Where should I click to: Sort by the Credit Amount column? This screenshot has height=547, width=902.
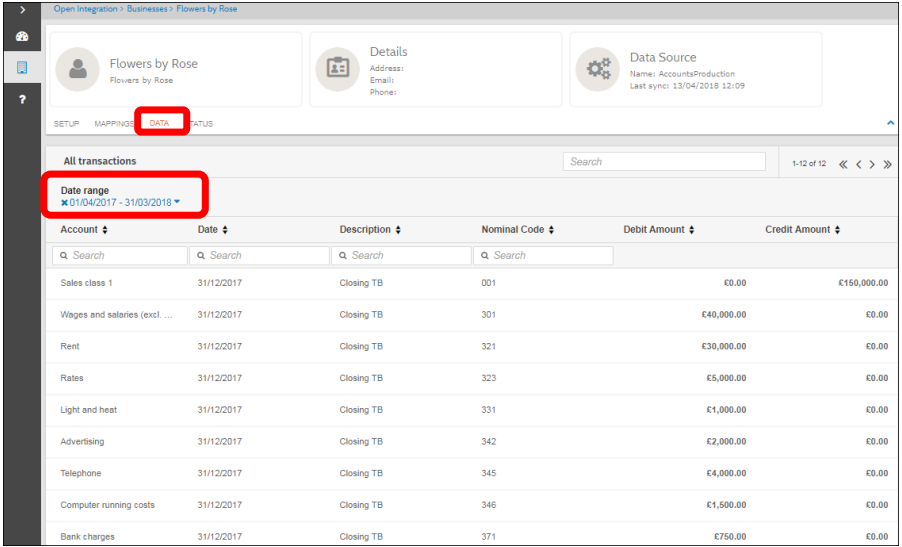pyautogui.click(x=802, y=229)
